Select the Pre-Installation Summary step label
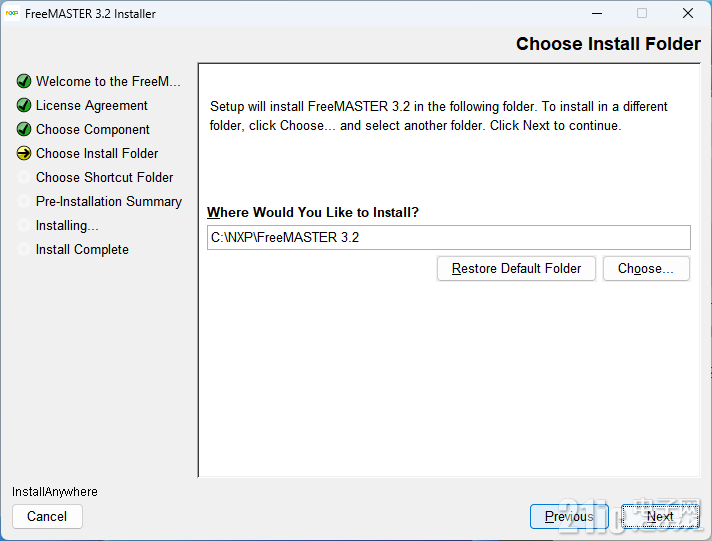The image size is (712, 541). click(109, 201)
